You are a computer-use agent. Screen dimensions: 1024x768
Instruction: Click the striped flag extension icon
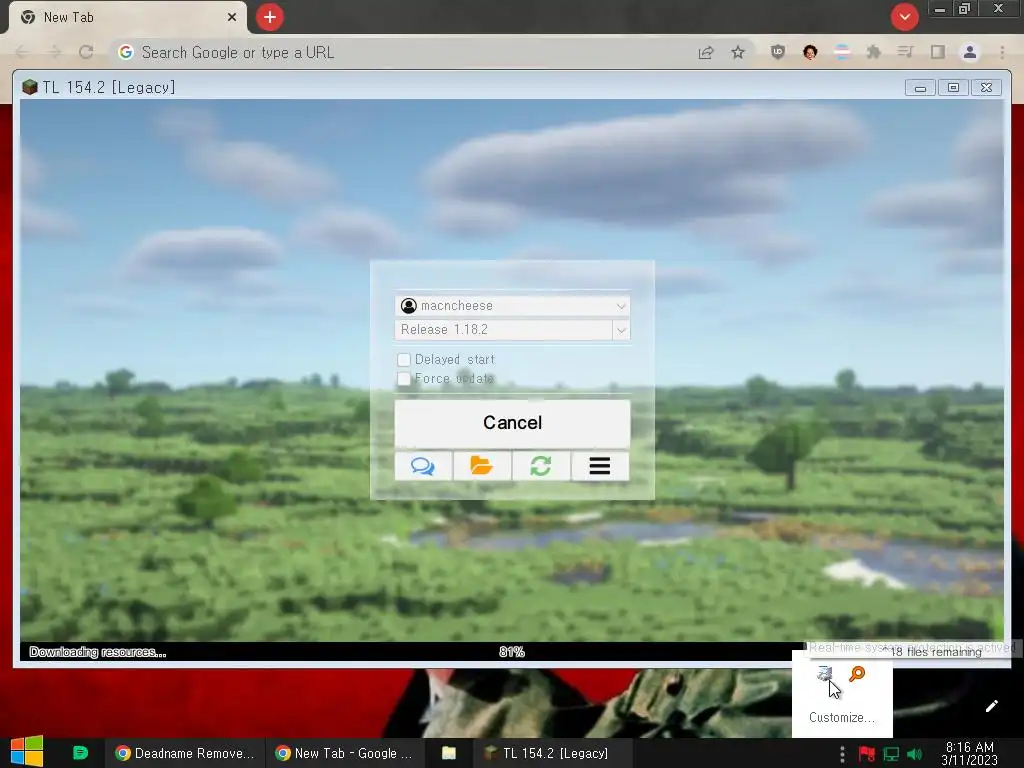point(842,52)
